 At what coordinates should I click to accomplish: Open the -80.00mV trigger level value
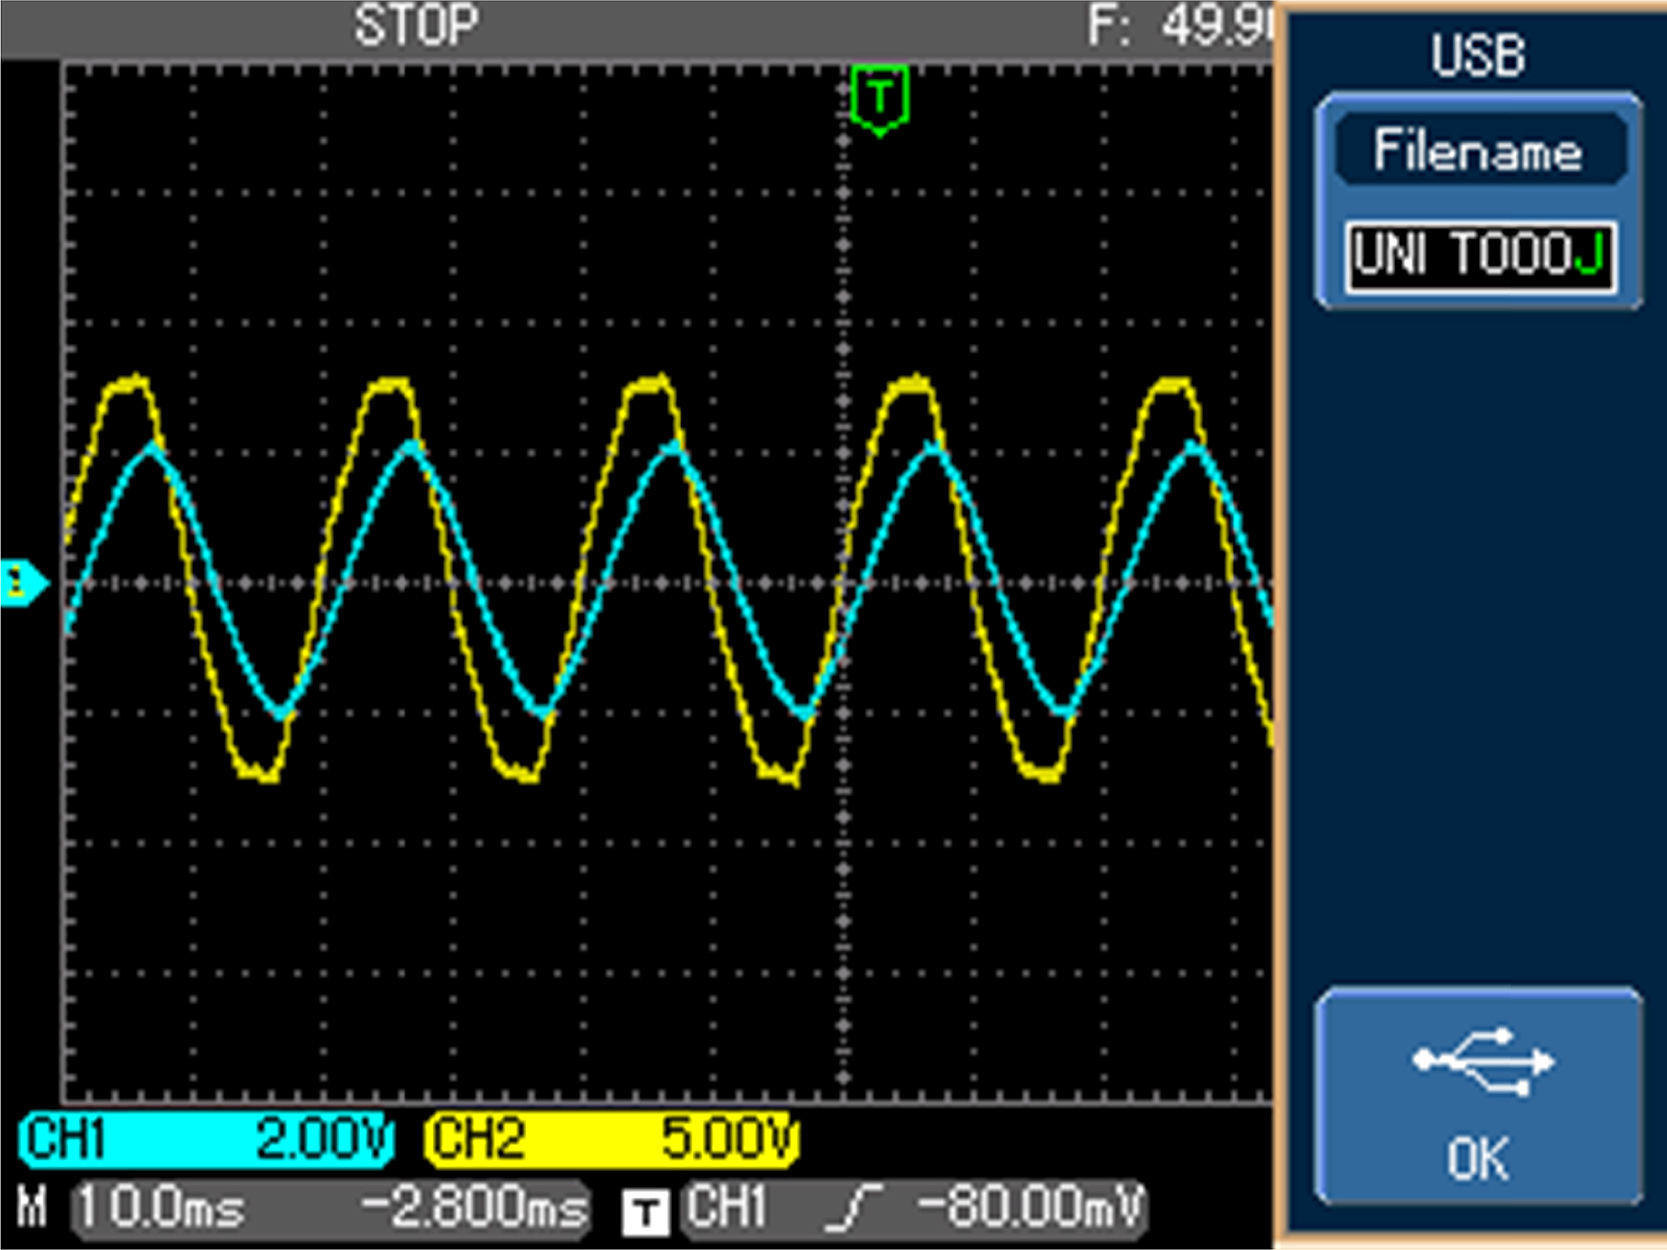pyautogui.click(x=1028, y=1208)
